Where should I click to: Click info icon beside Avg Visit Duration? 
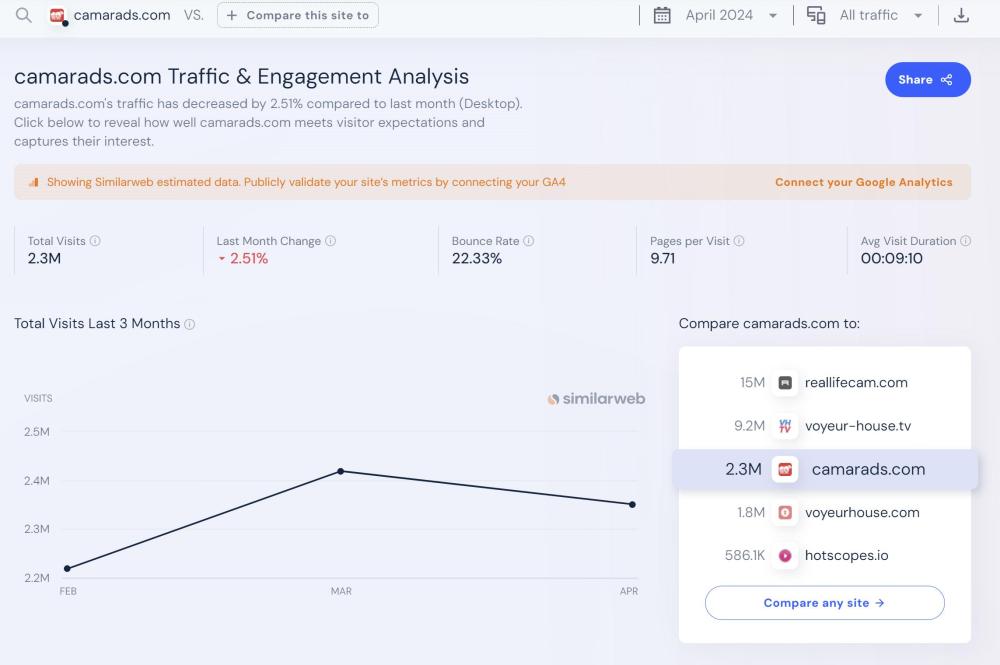pos(965,241)
